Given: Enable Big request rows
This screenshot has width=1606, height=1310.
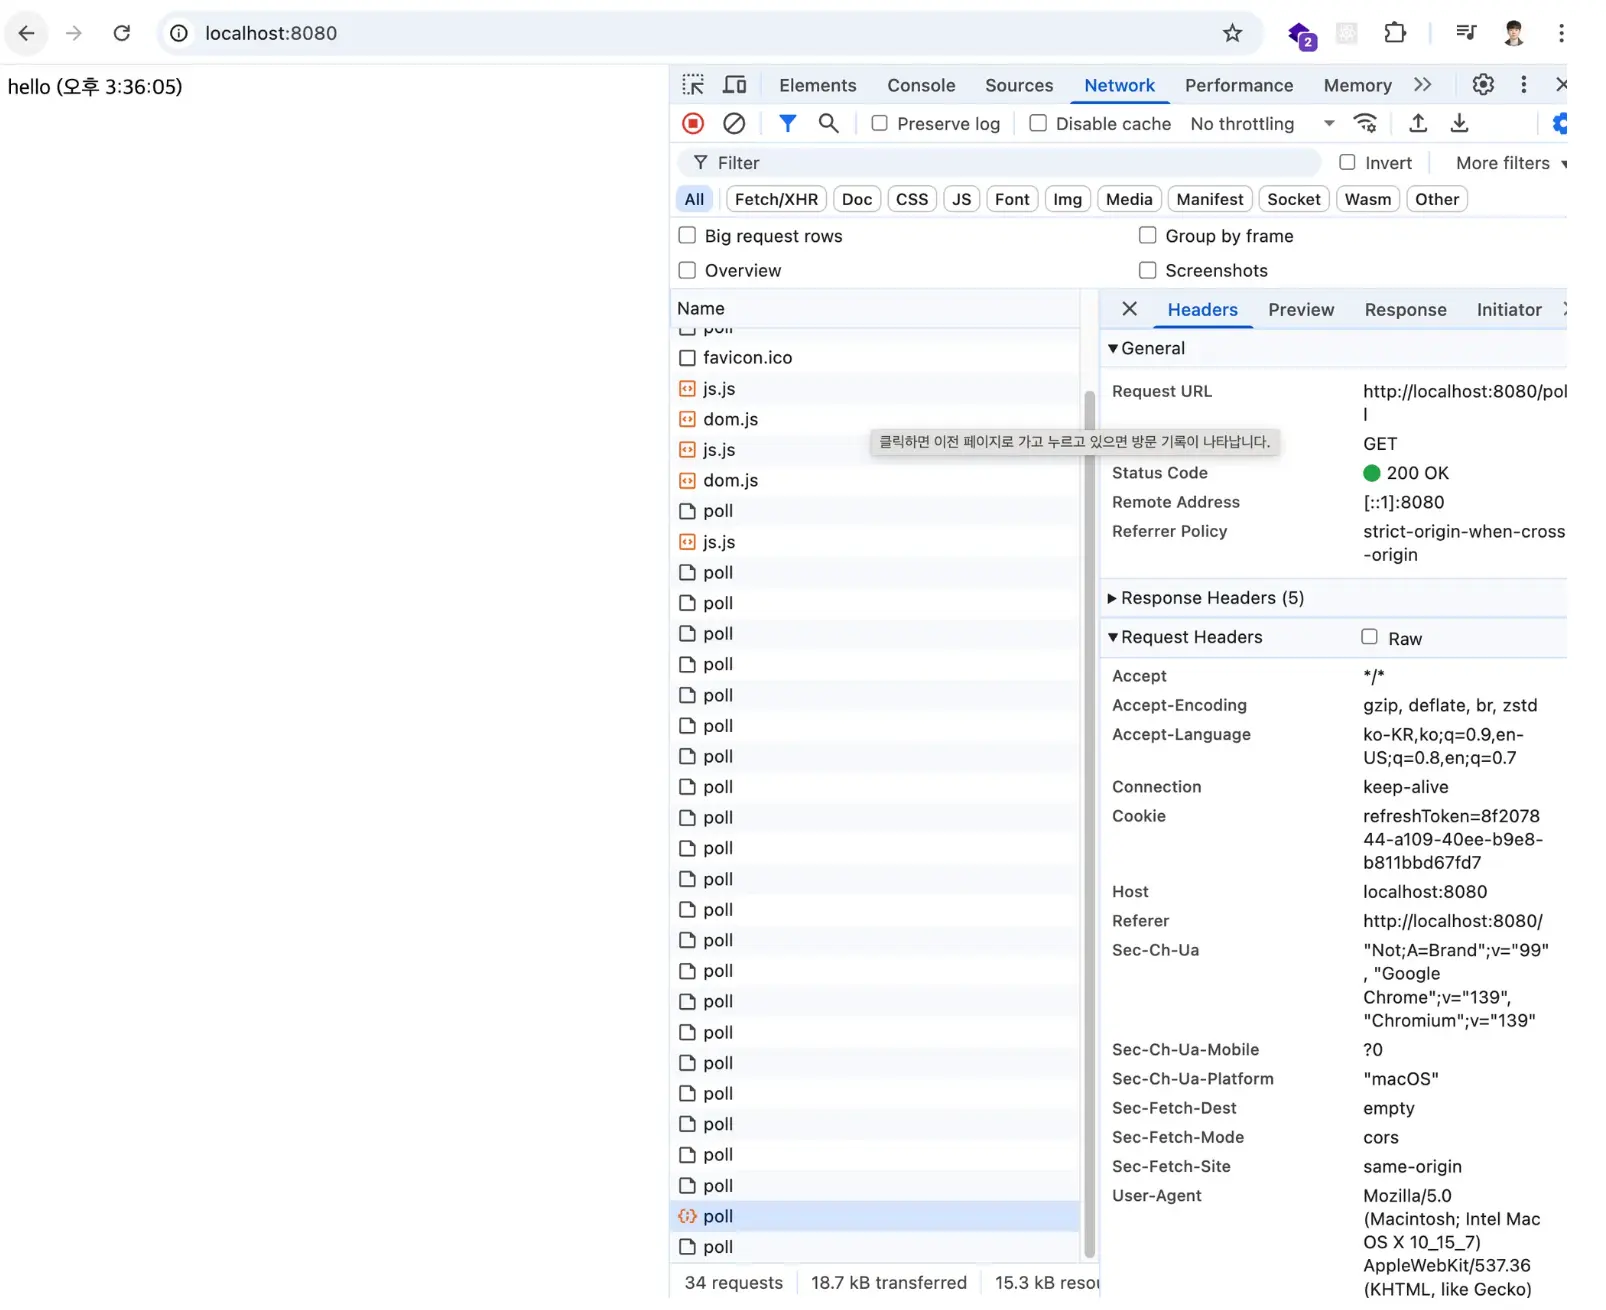Looking at the screenshot, I should click(x=688, y=236).
